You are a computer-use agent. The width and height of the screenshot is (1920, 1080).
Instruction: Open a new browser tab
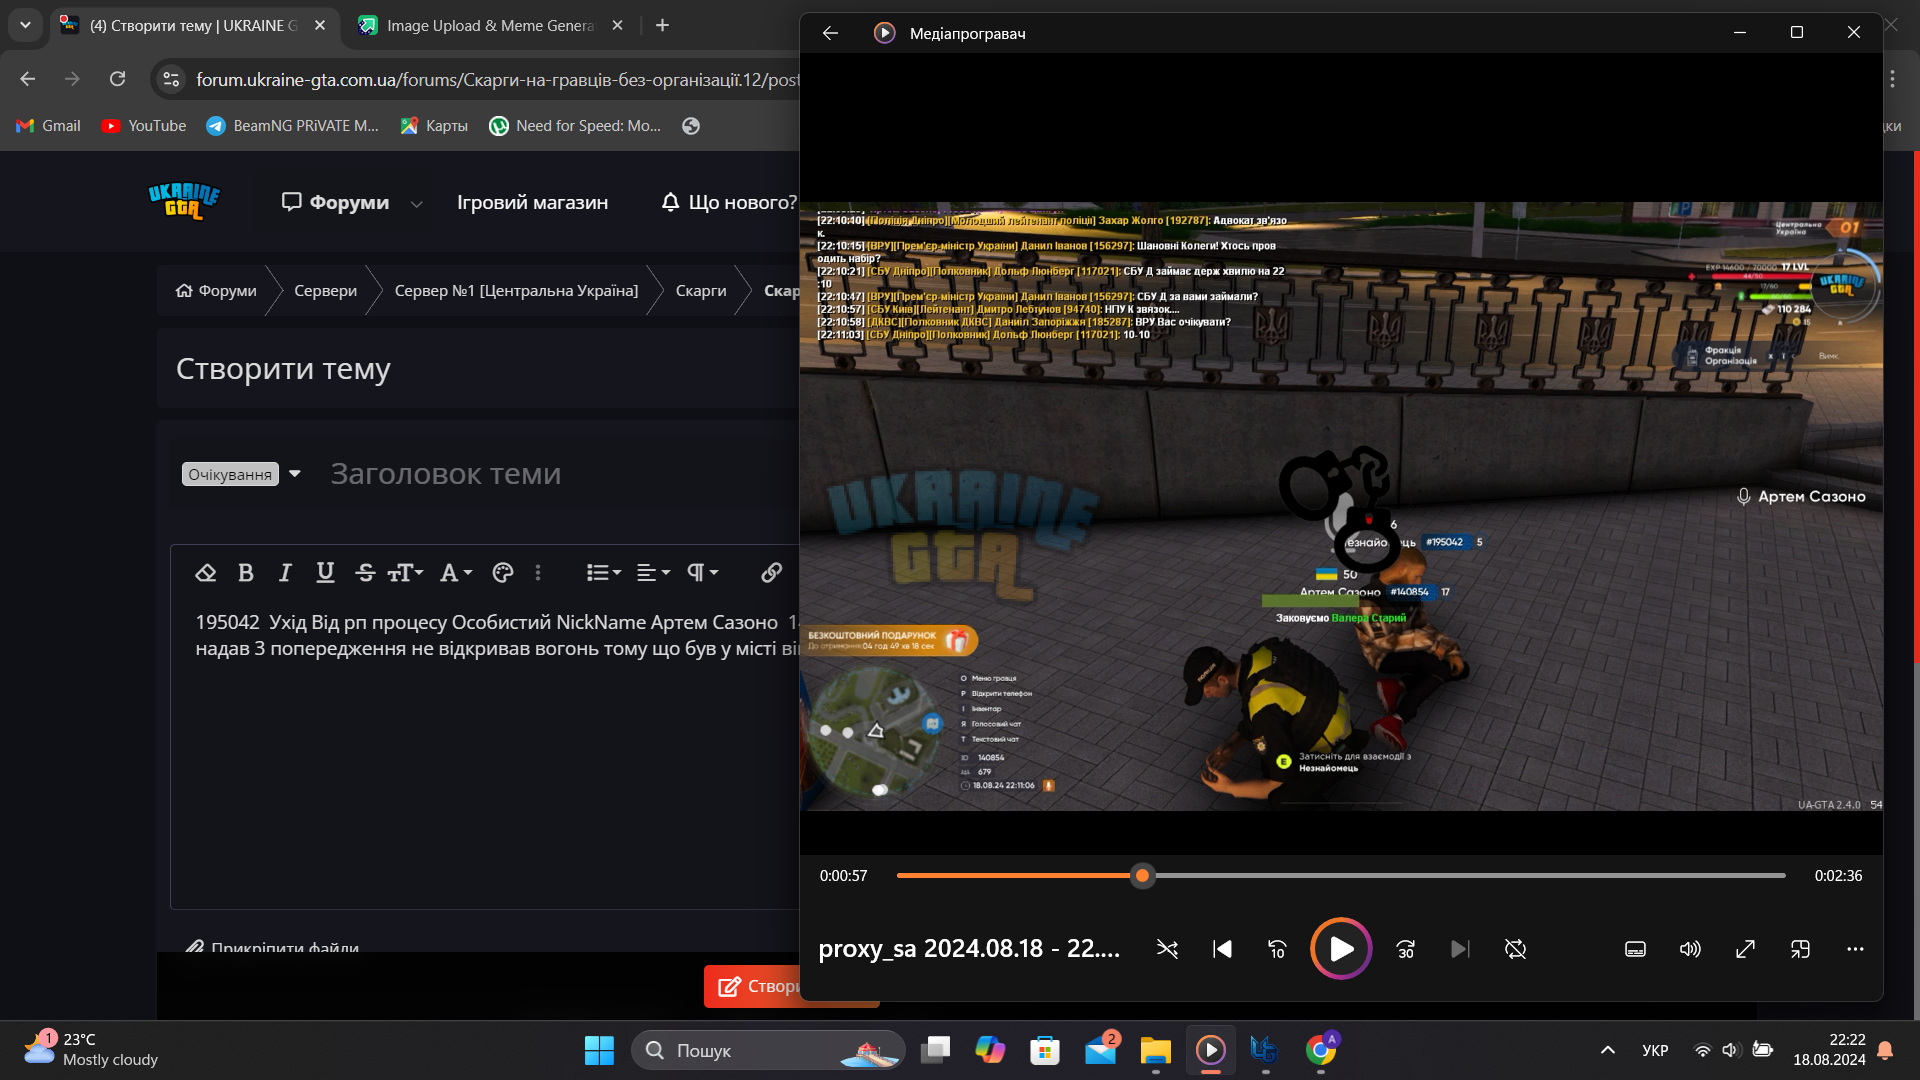click(x=662, y=26)
